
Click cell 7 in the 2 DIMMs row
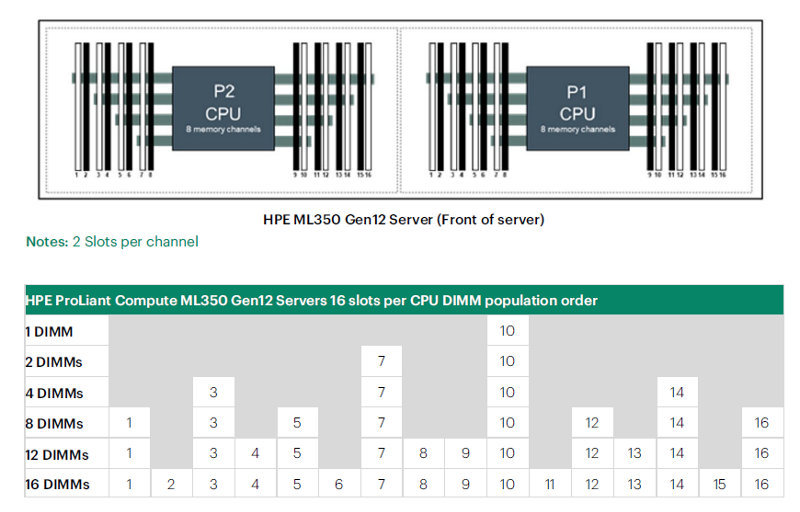tap(381, 362)
